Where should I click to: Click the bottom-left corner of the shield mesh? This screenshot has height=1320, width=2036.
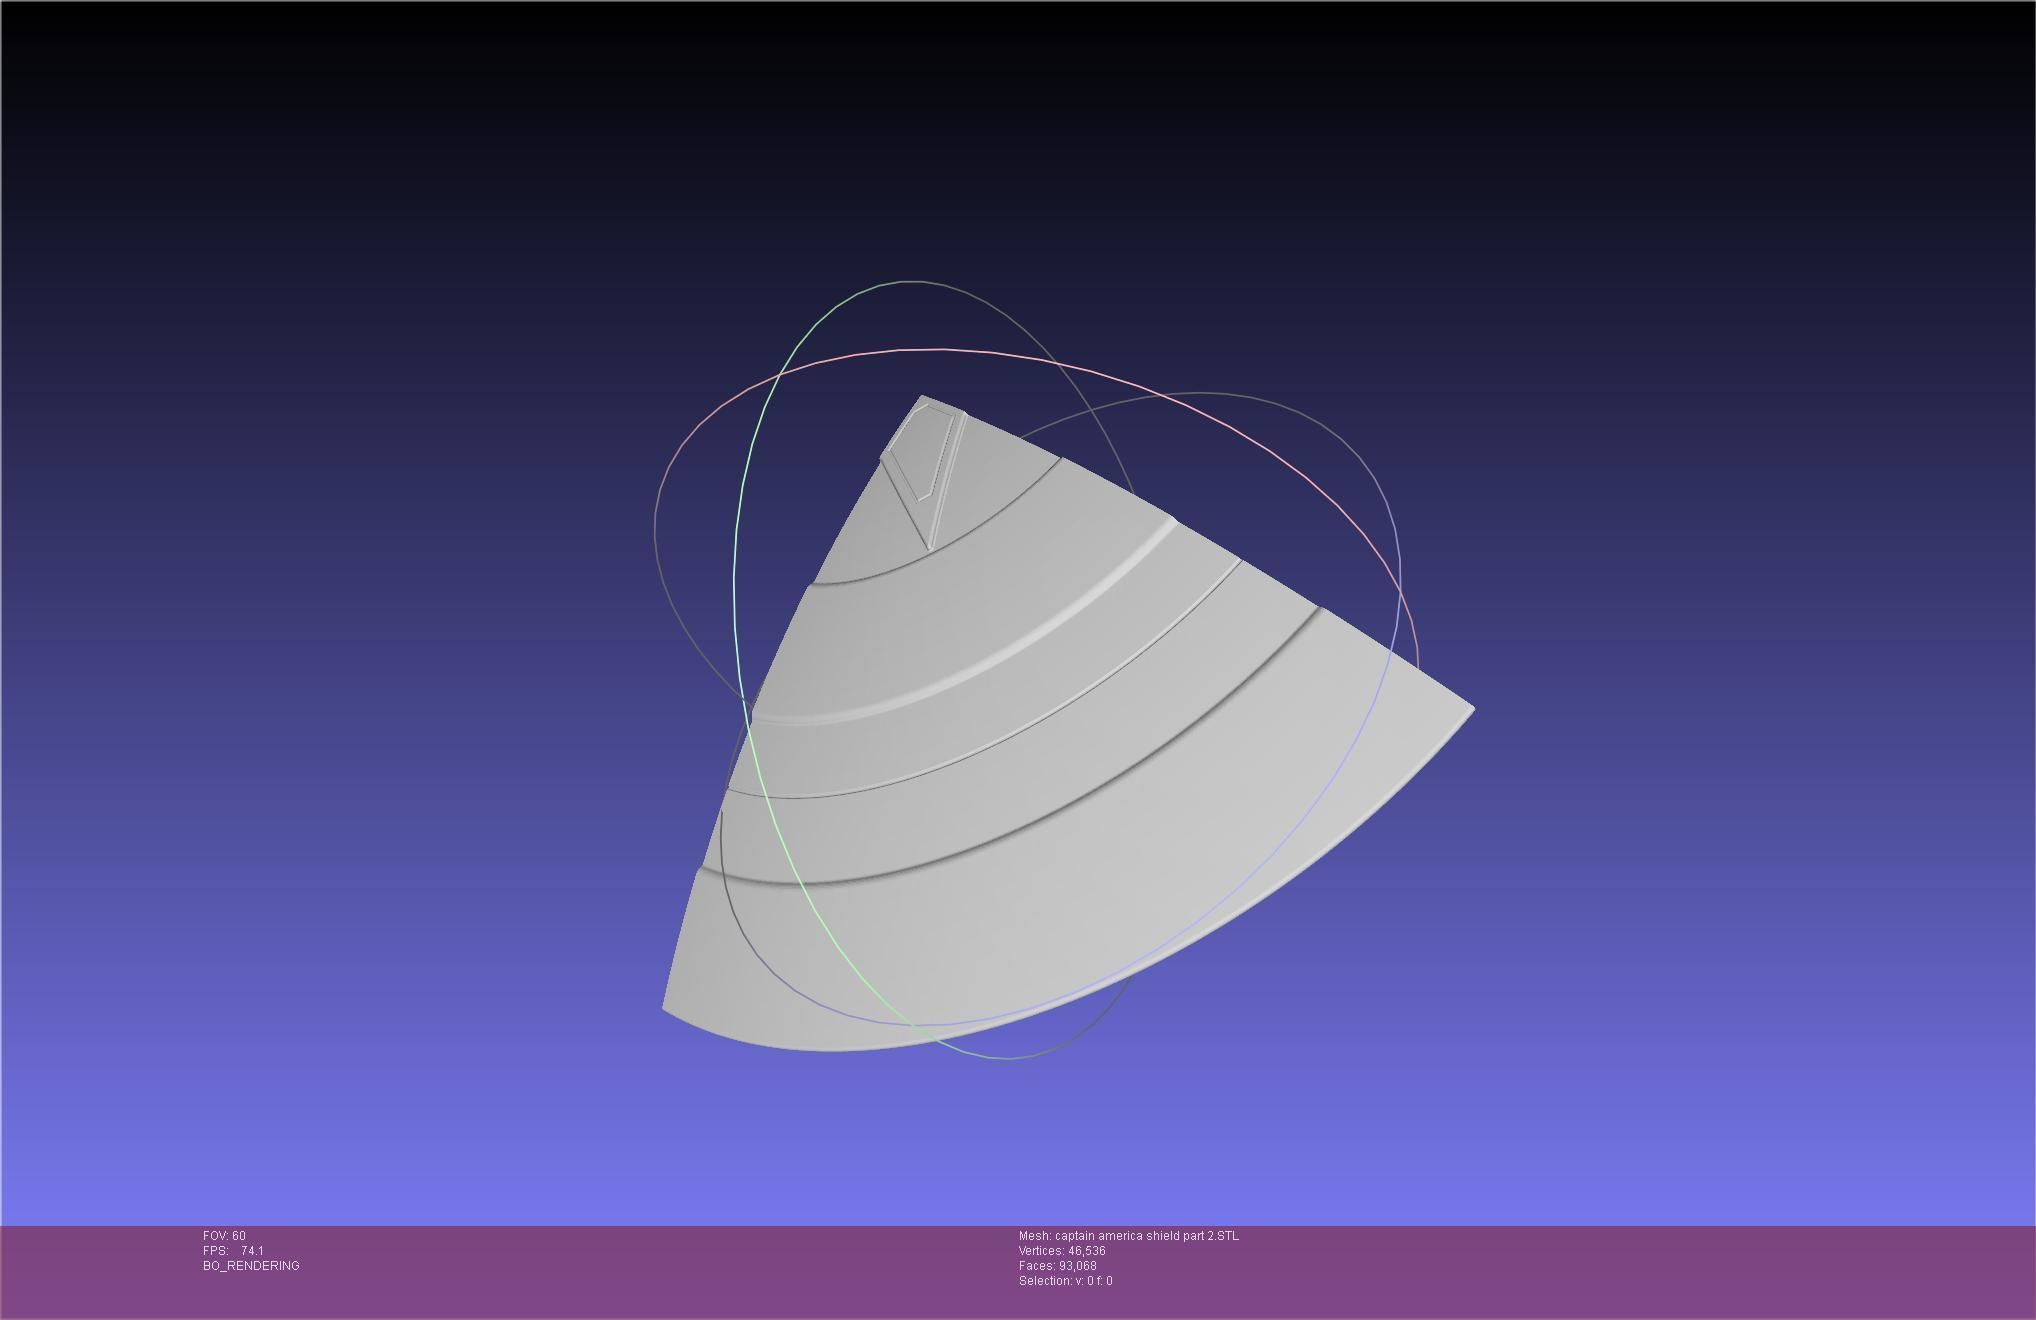667,1005
